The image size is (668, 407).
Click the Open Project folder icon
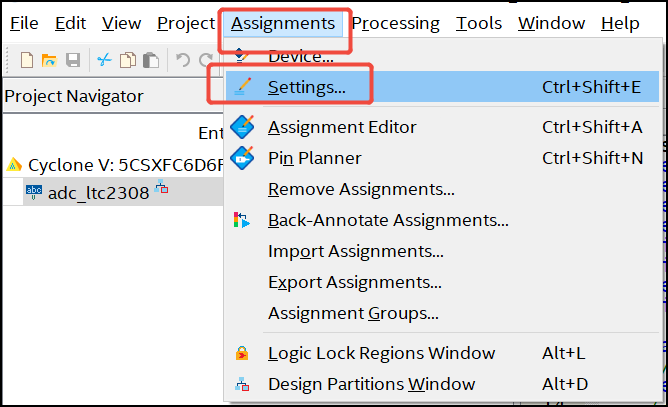[49, 60]
